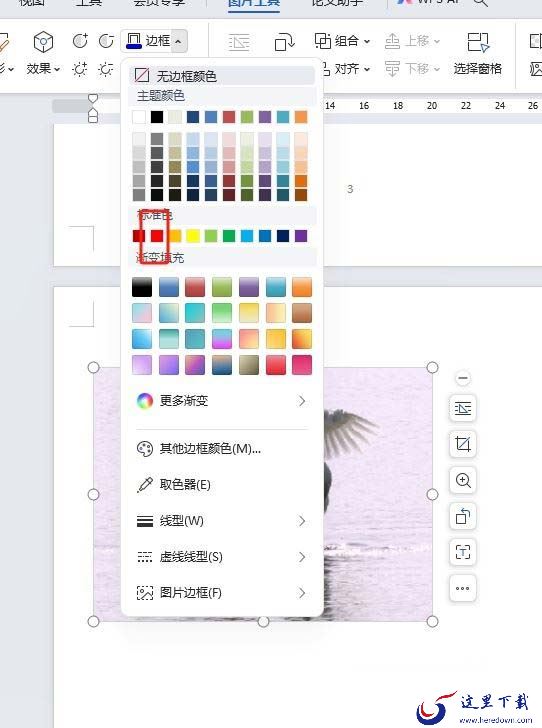The image size is (542, 728).
Task: Open the Dashed Line Style (虚线线型) submenu
Action: [x=222, y=557]
